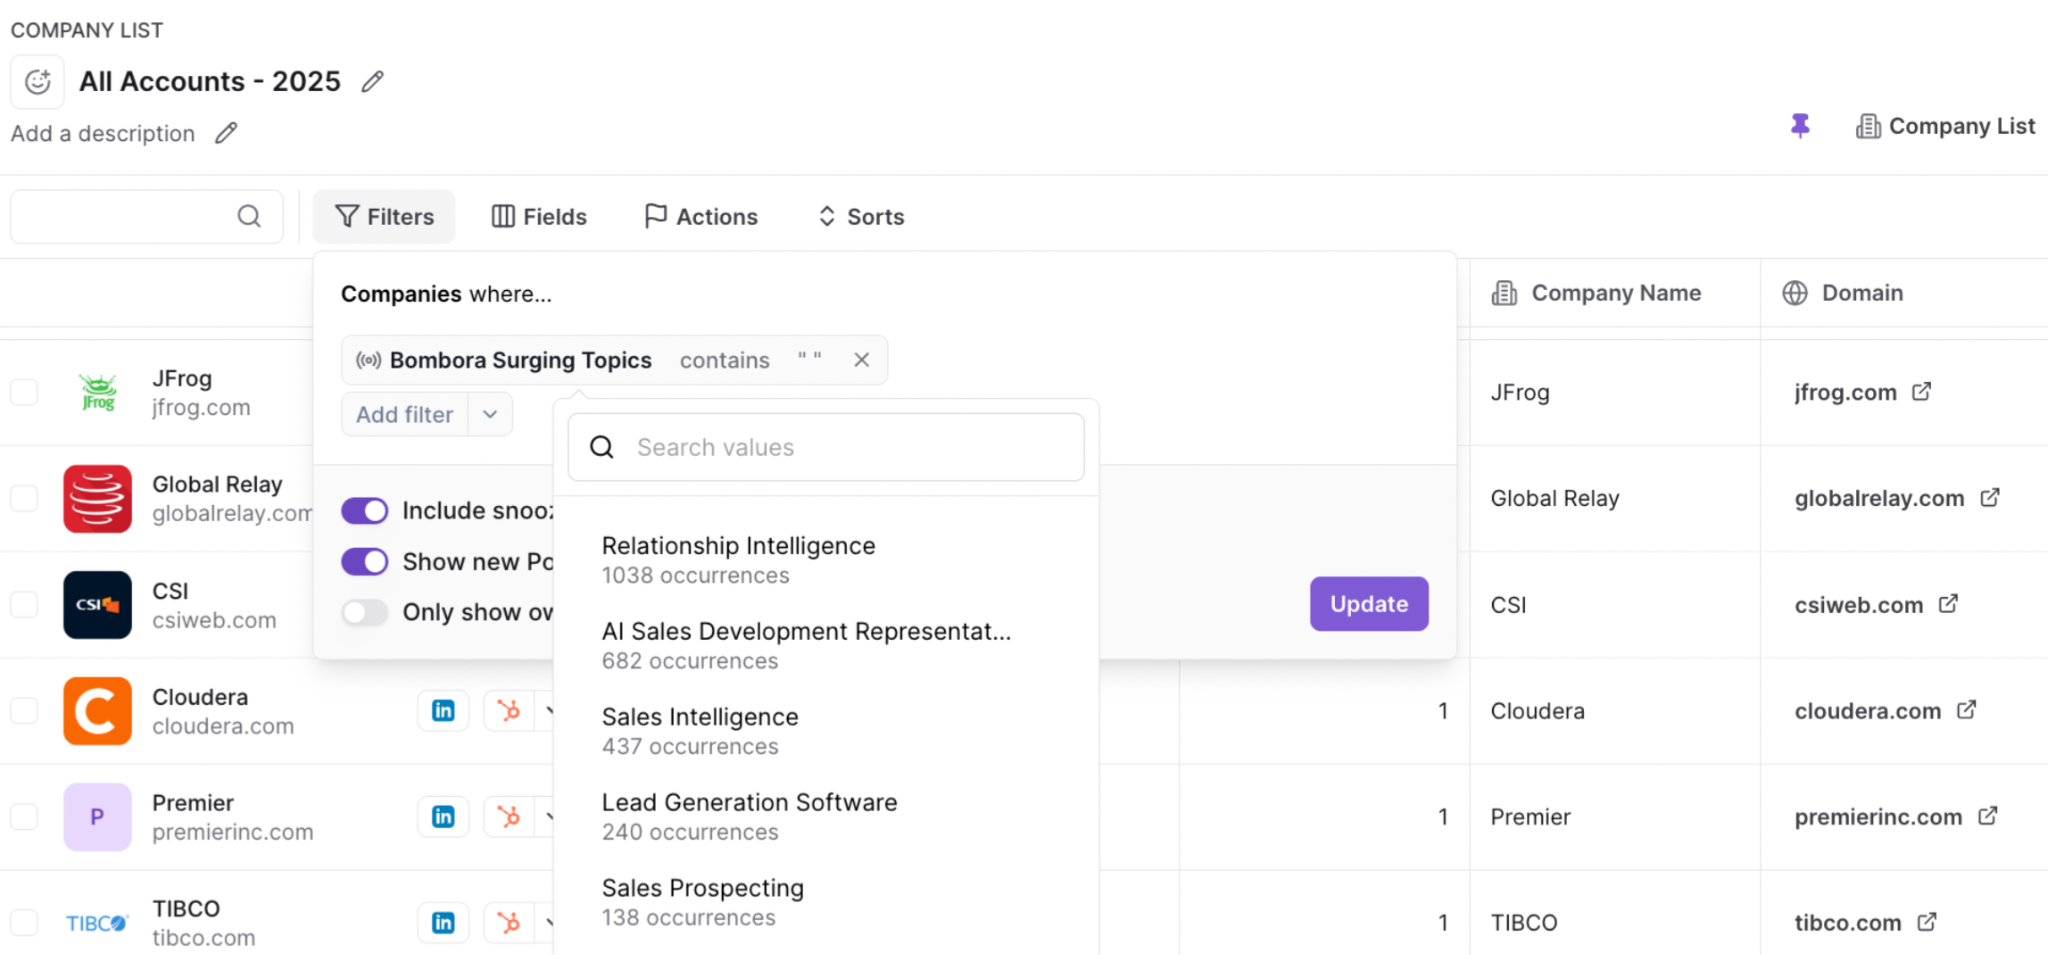Click the Company List button
The width and height of the screenshot is (2048, 955).
pos(1945,126)
